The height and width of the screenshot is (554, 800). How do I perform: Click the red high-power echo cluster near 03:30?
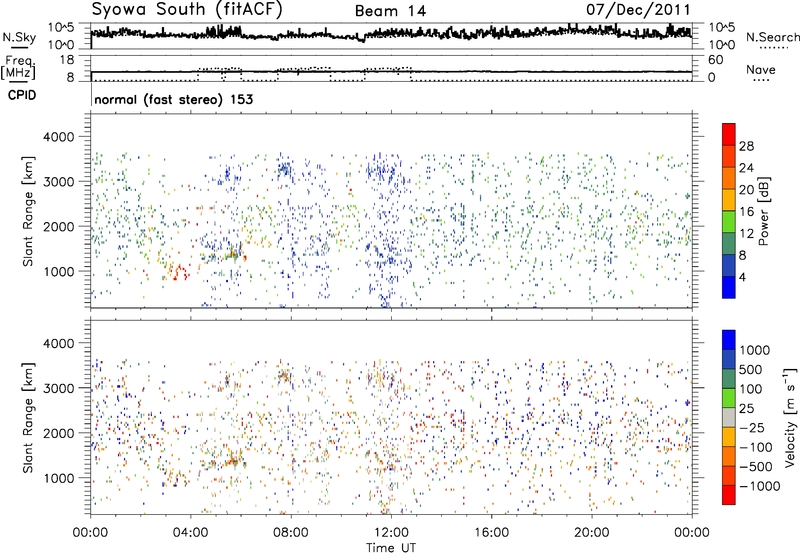[179, 272]
